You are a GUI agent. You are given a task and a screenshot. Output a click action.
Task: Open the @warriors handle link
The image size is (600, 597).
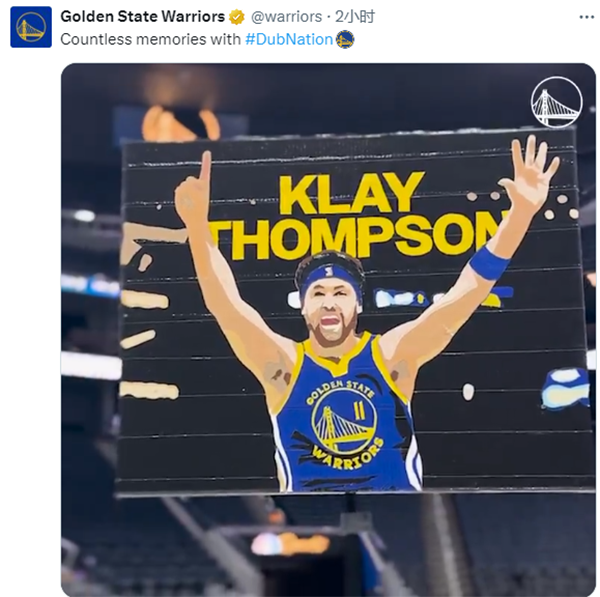coord(287,17)
